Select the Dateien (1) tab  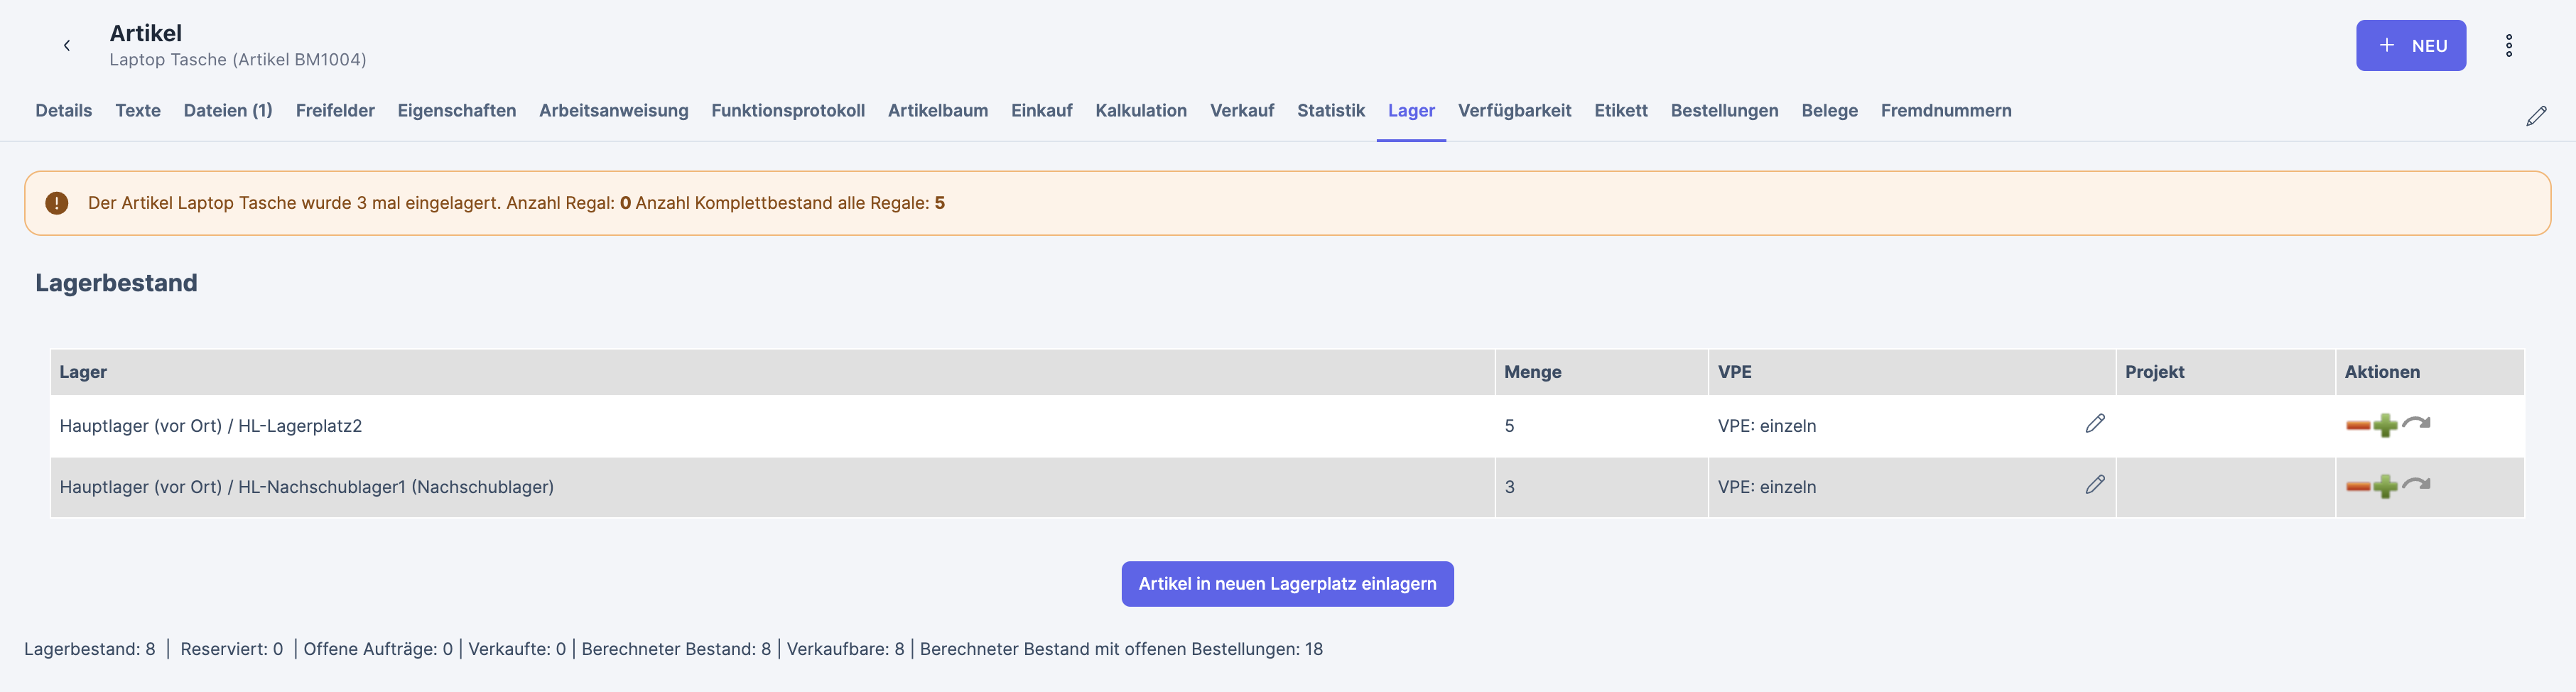[x=228, y=111]
